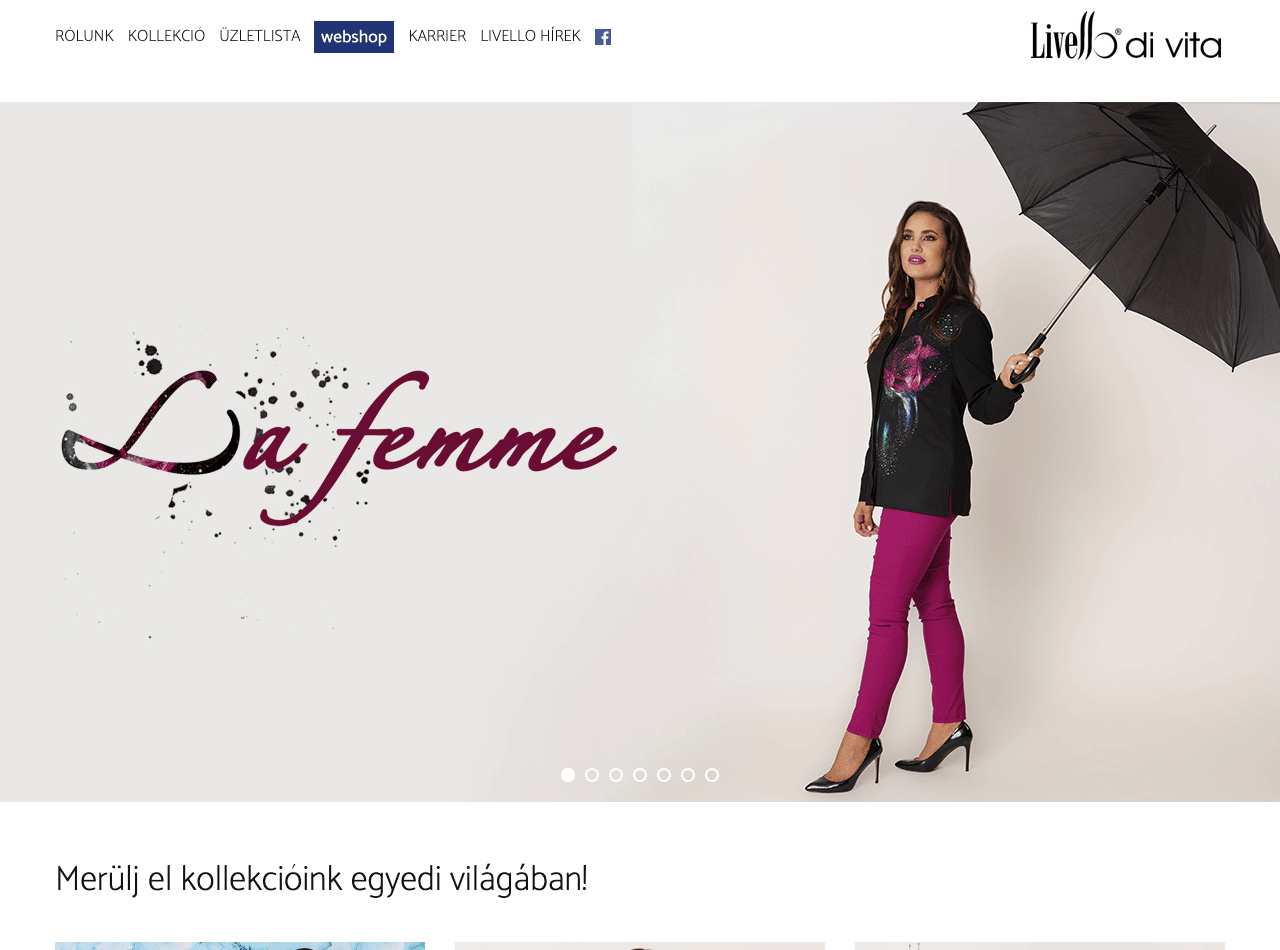Switch to the second carousel slide dot
Image resolution: width=1280 pixels, height=950 pixels.
click(x=592, y=775)
